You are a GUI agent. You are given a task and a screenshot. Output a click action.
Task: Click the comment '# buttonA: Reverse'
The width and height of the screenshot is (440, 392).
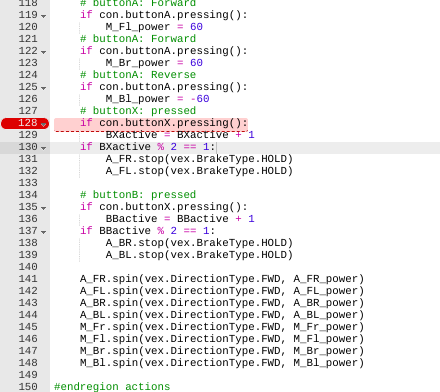(138, 75)
